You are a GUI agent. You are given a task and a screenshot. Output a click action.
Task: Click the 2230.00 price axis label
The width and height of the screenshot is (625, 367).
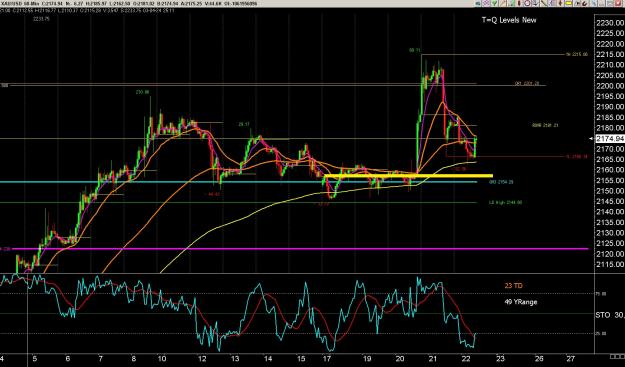pos(610,23)
